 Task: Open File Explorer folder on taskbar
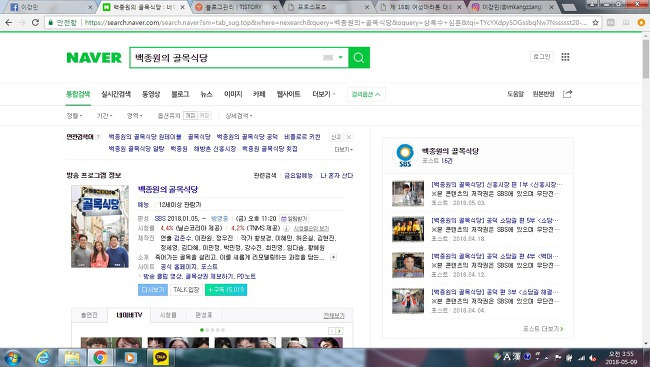[72, 357]
